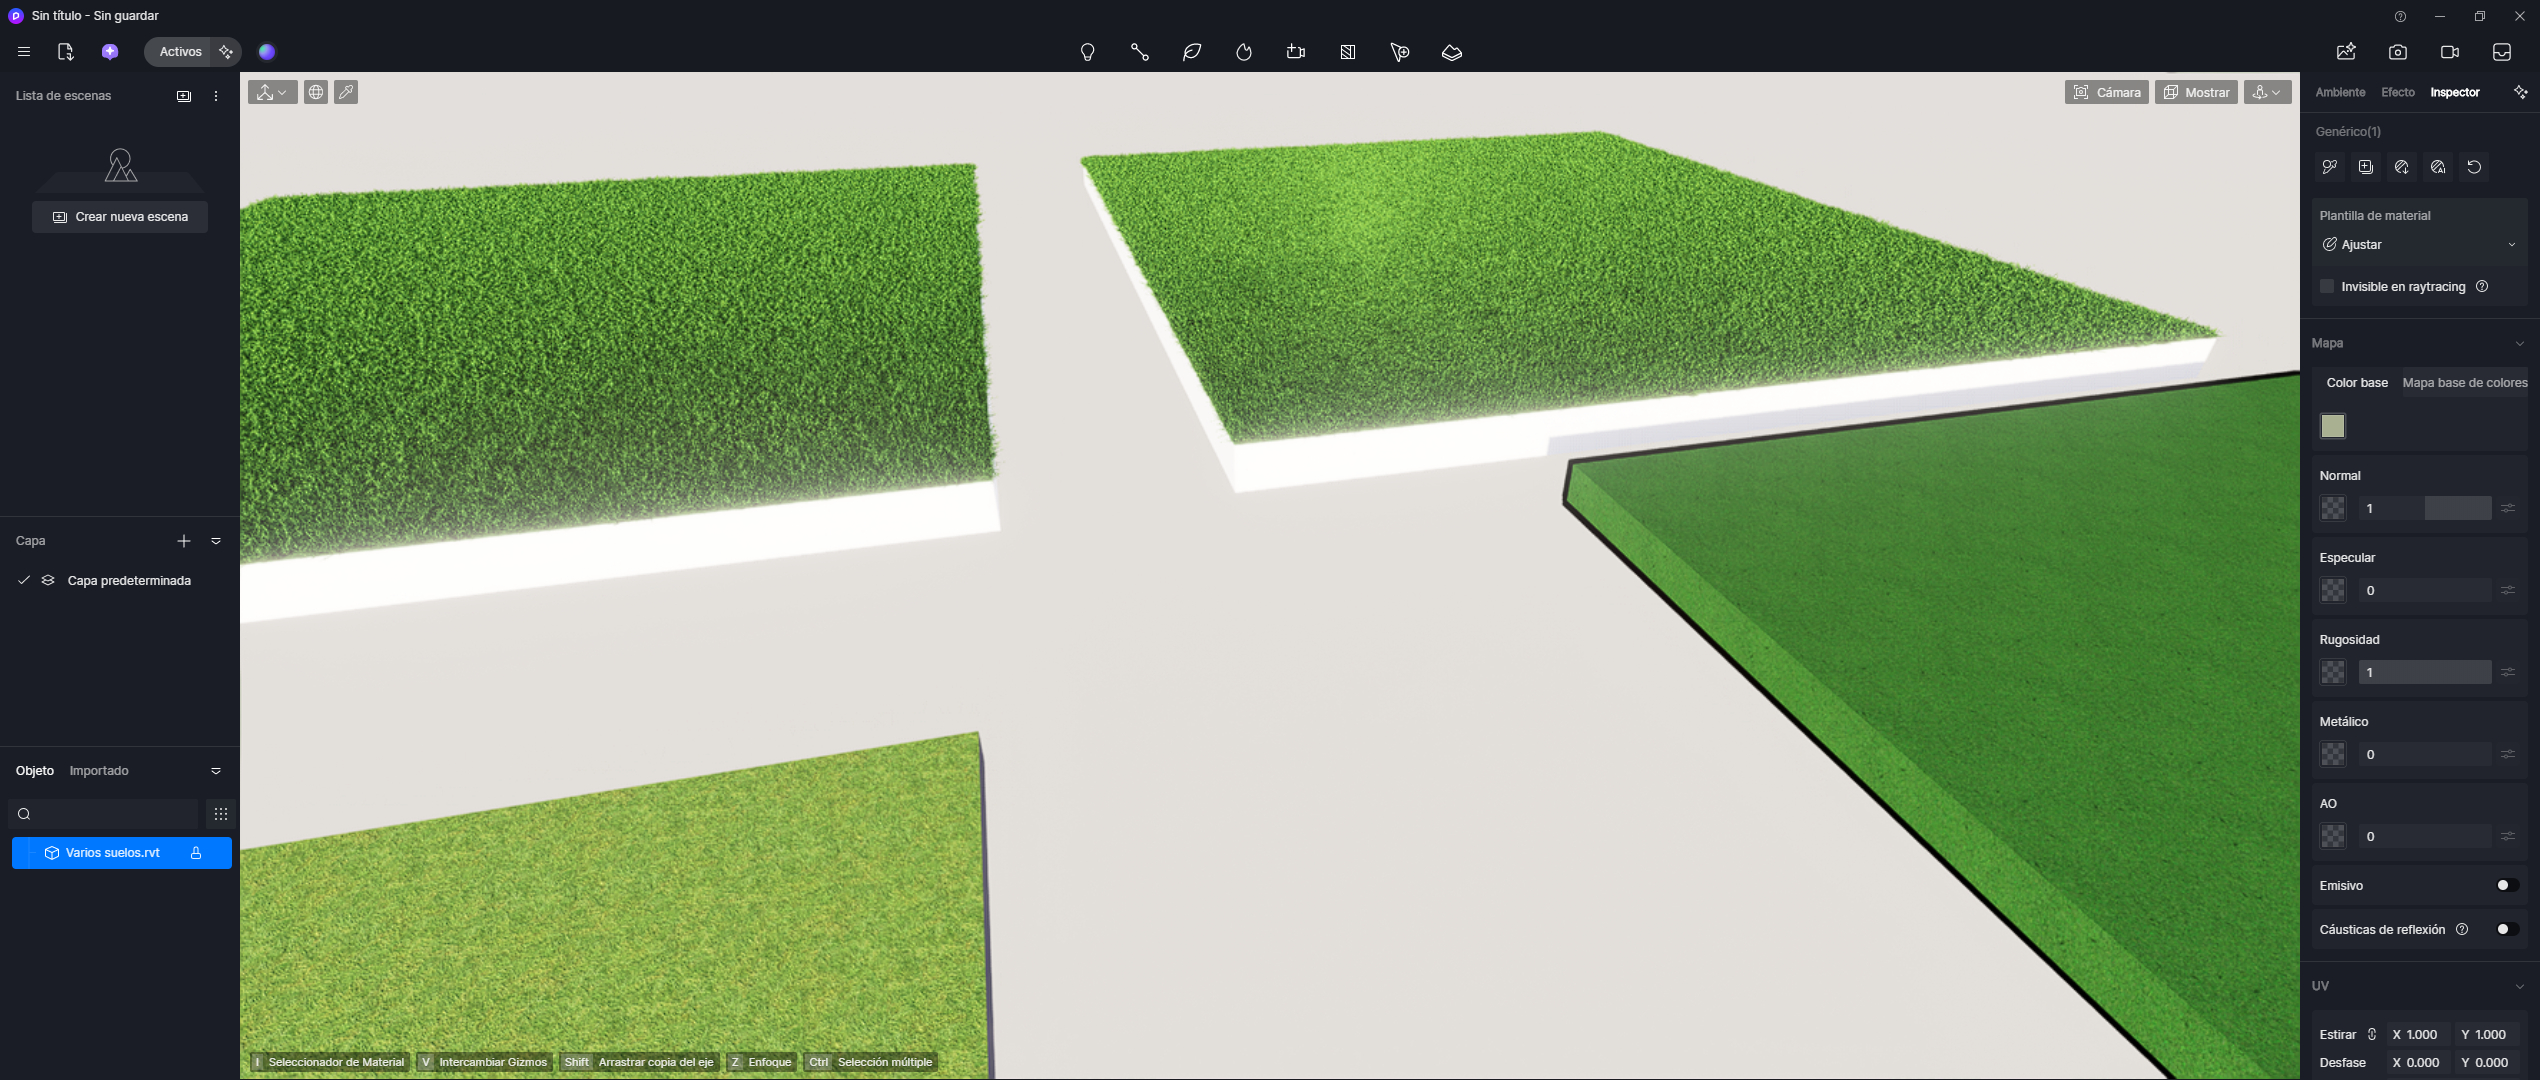Click the Cámara button

(x=2106, y=92)
